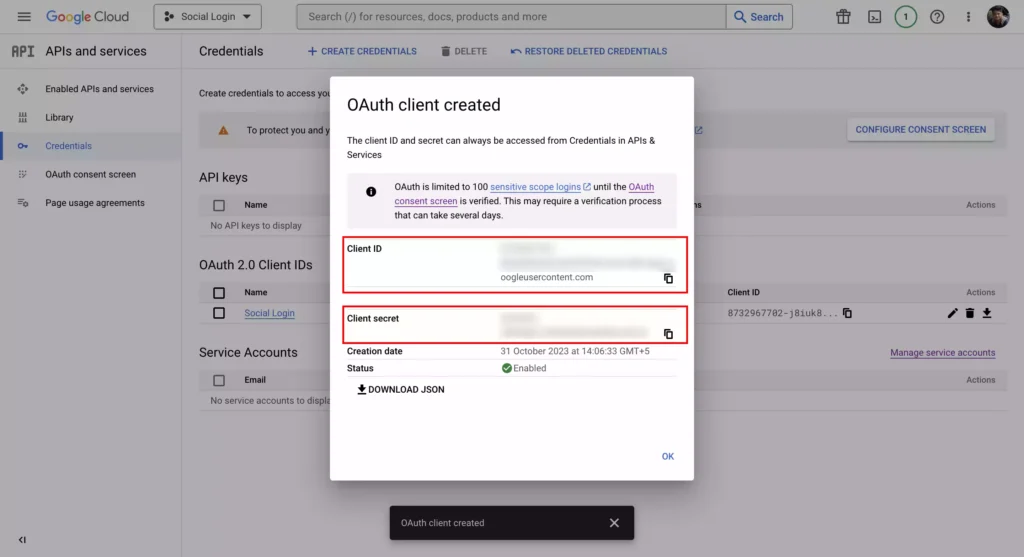Click the warning triangle icon in the banner
The height and width of the screenshot is (557, 1024).
[x=223, y=130]
